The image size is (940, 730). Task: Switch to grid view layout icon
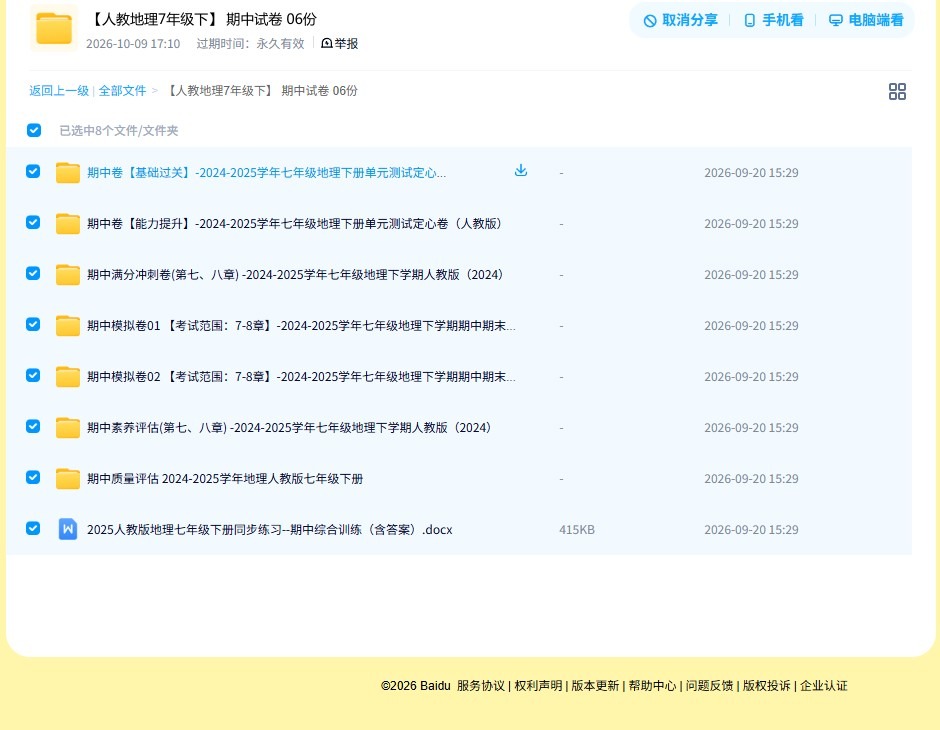pyautogui.click(x=897, y=92)
